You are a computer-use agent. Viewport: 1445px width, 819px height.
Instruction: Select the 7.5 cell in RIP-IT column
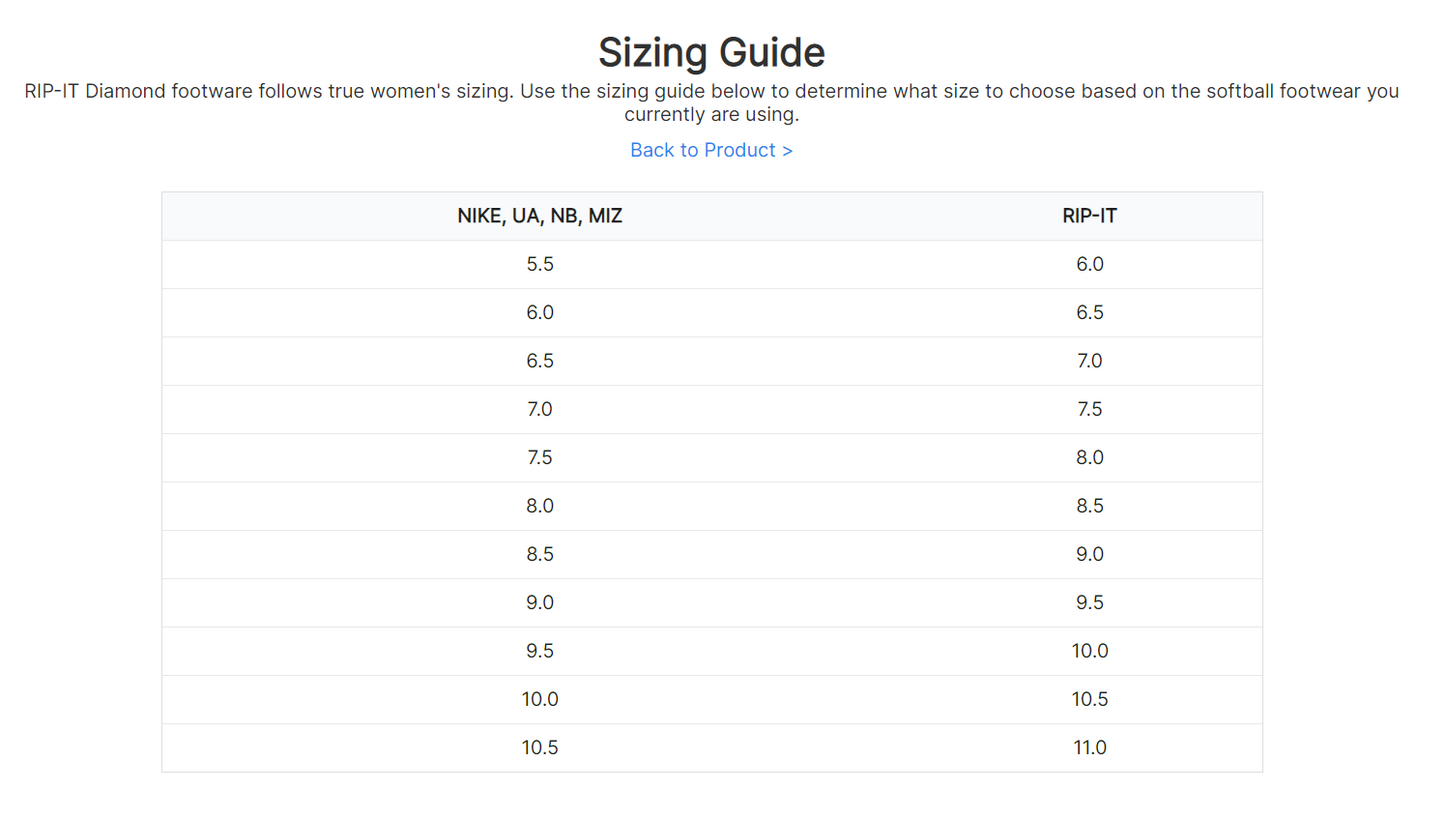click(1090, 409)
